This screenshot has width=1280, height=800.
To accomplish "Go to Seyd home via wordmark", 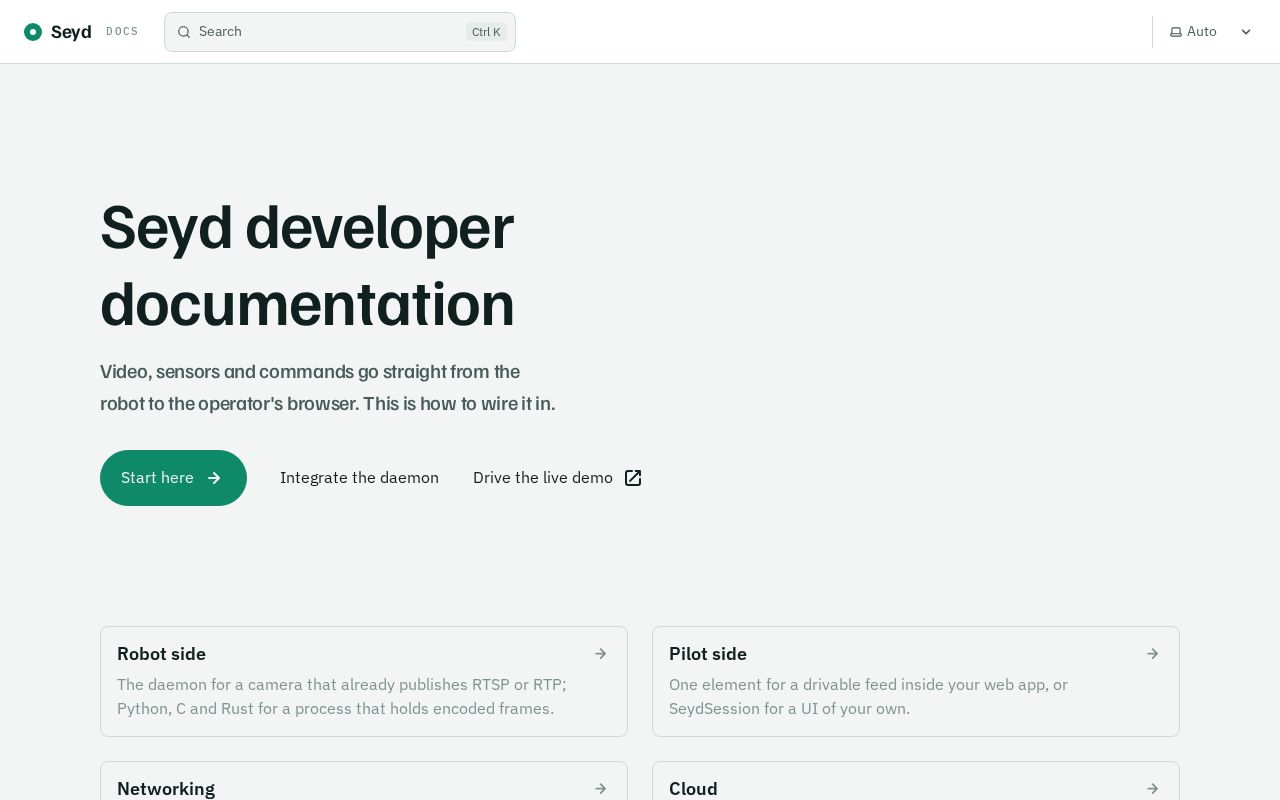I will point(71,32).
